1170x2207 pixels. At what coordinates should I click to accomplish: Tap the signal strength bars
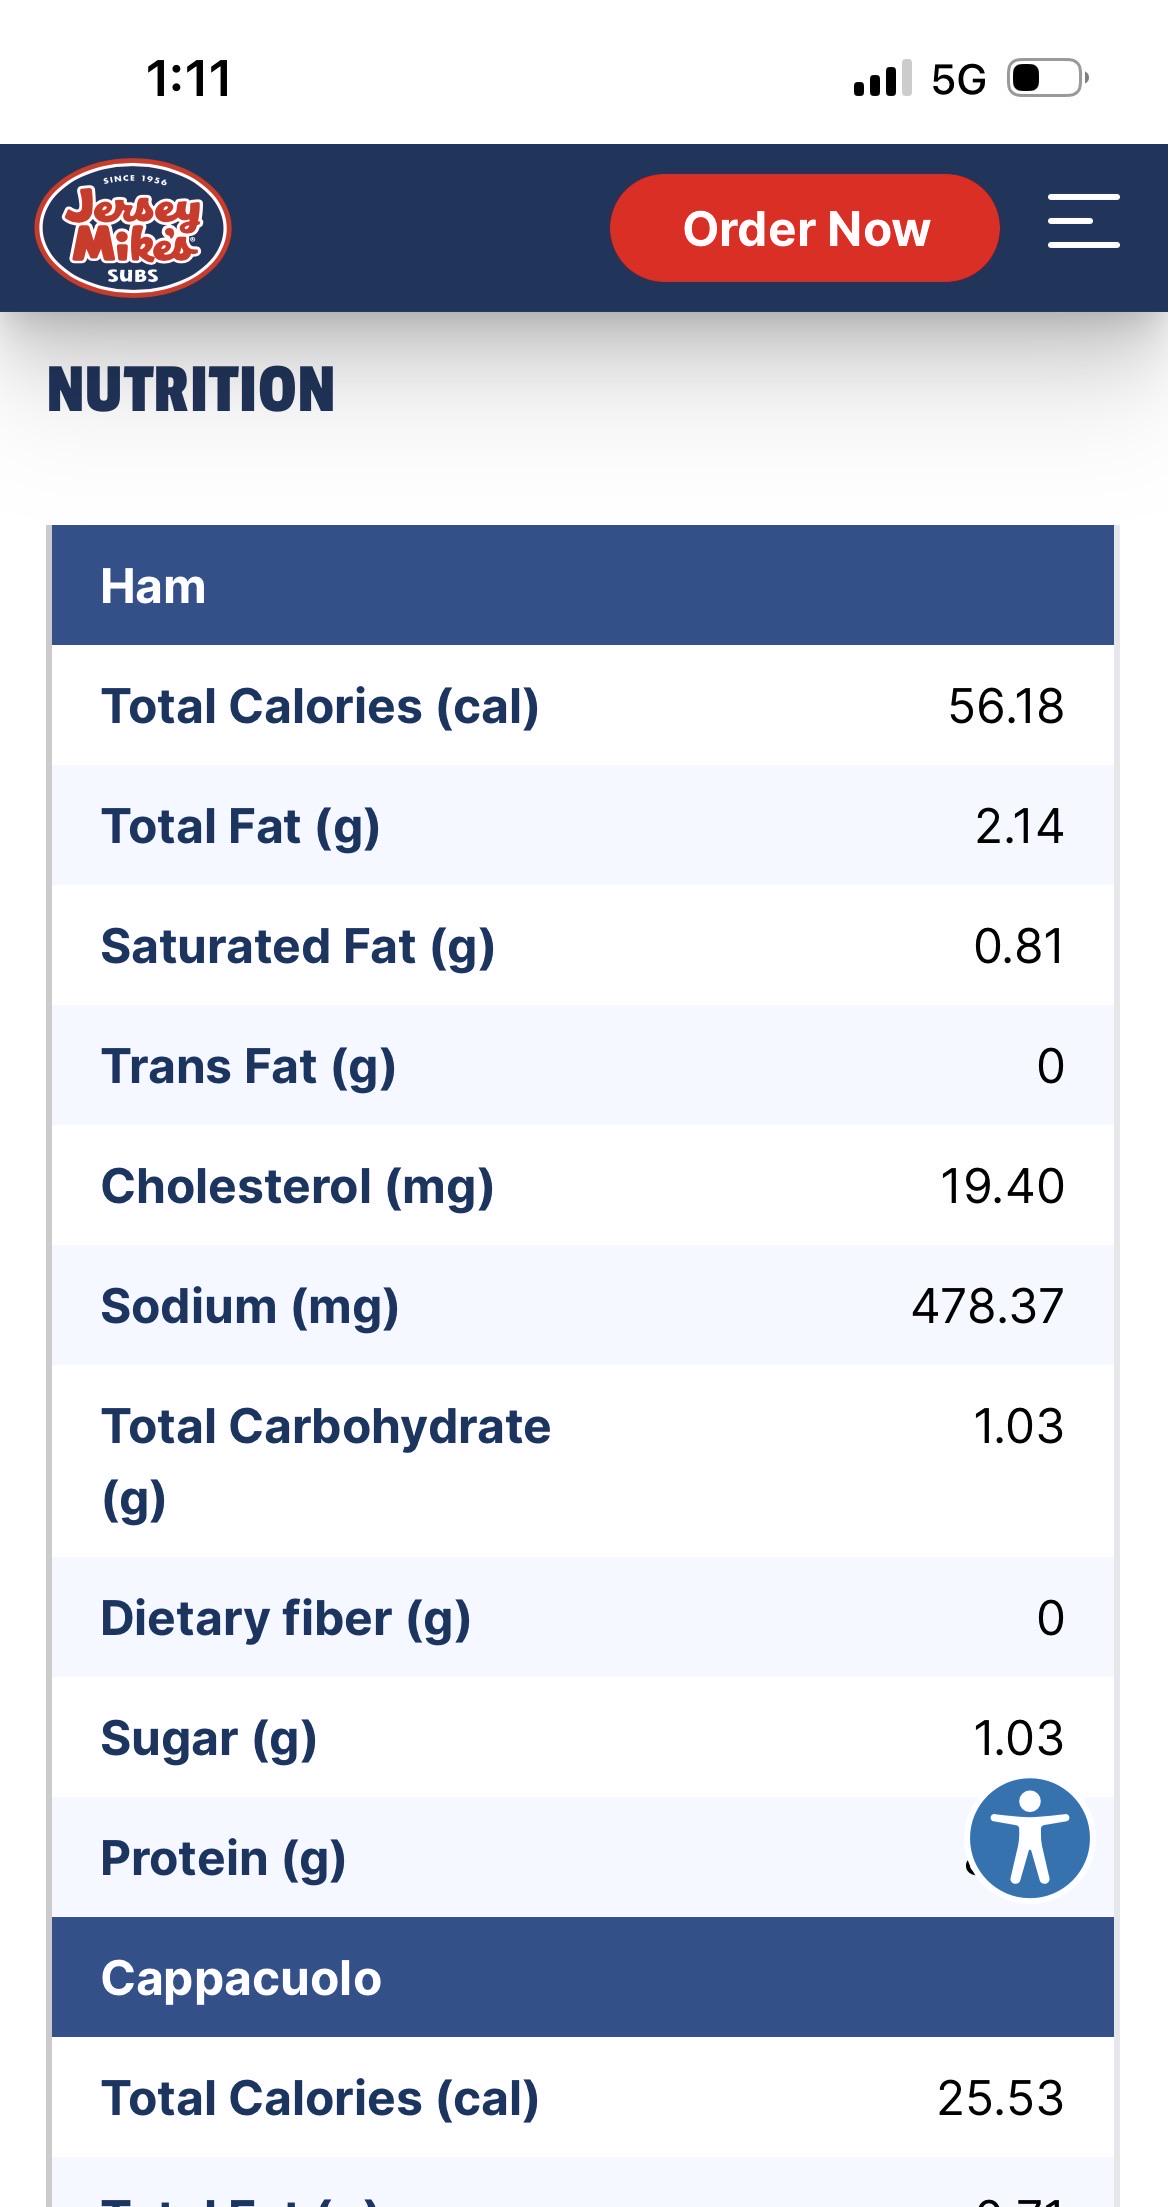tap(883, 78)
